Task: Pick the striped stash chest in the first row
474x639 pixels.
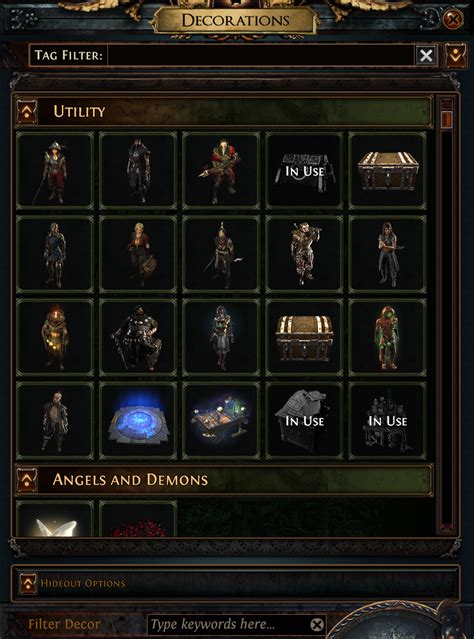Action: click(388, 170)
